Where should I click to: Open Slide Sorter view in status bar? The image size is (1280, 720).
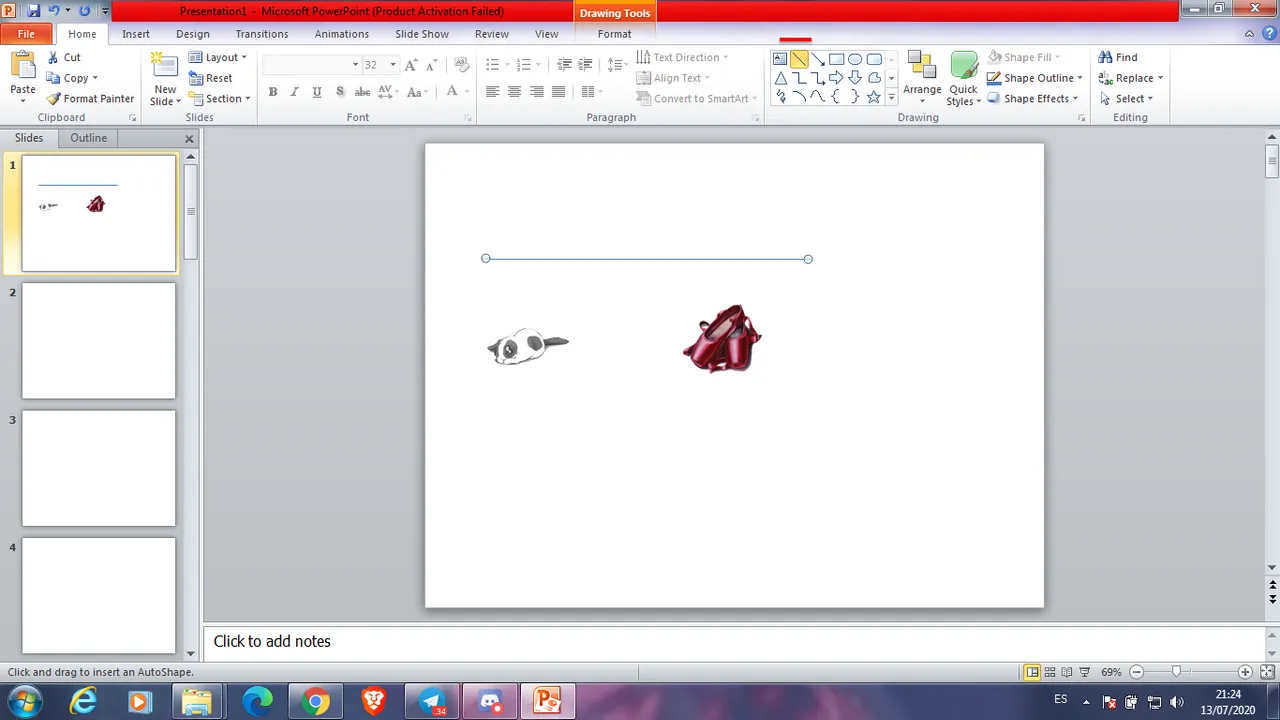[x=1050, y=672]
